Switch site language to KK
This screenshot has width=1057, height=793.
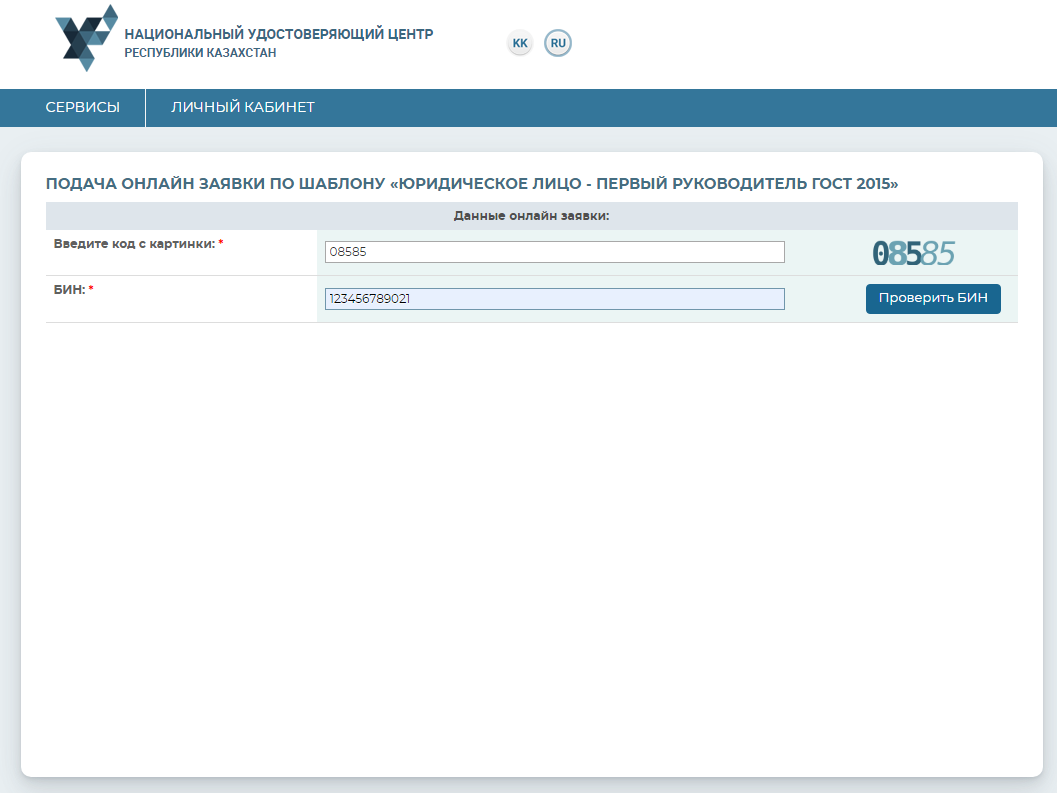(520, 43)
